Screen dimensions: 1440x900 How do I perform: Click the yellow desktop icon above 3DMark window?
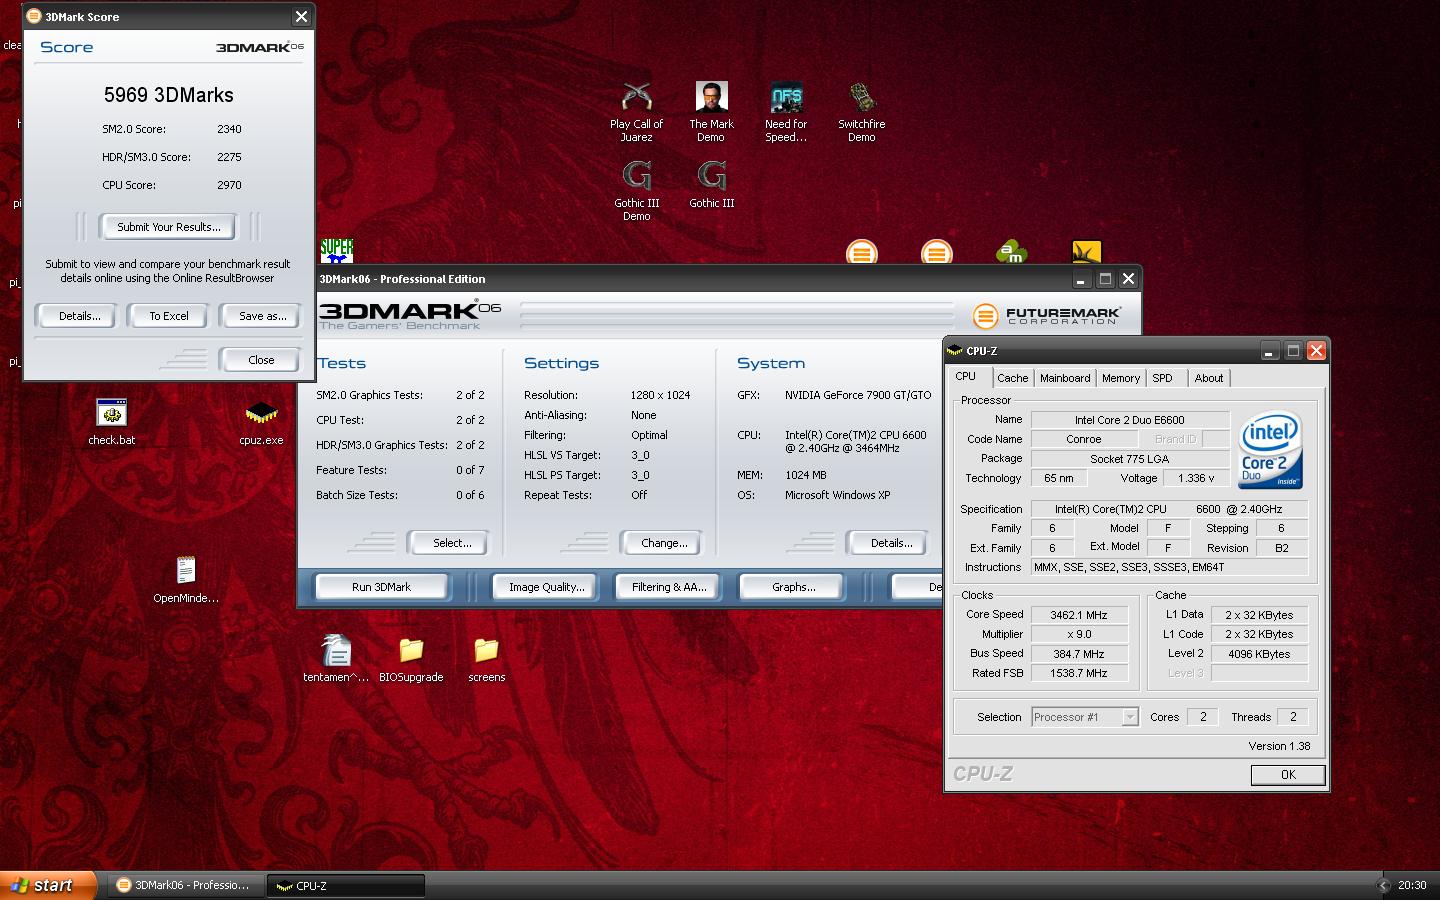point(1086,251)
